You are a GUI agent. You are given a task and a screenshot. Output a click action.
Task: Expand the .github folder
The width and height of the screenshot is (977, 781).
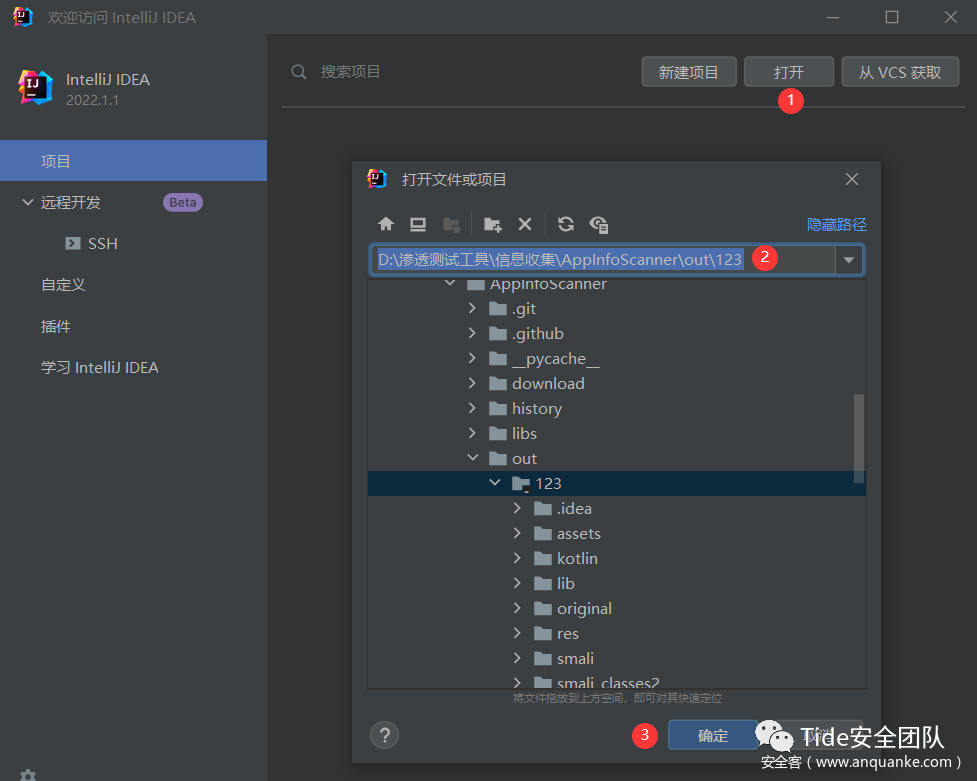click(x=472, y=333)
